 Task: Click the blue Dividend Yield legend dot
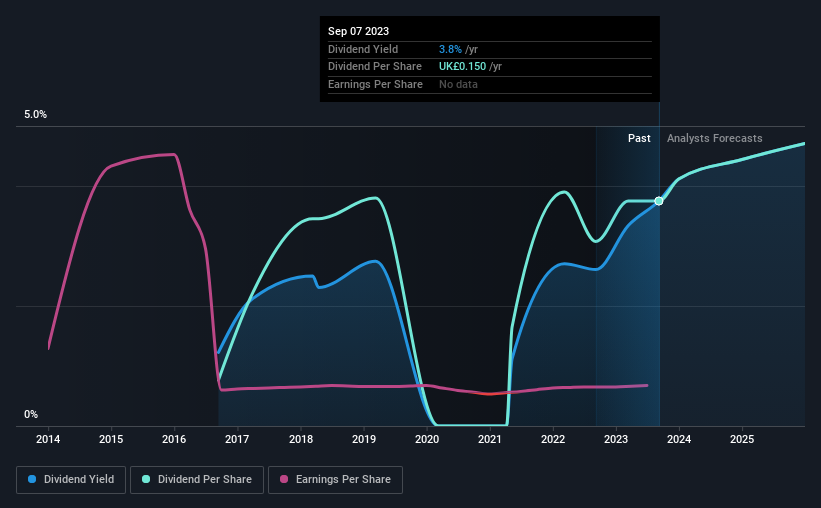point(32,479)
